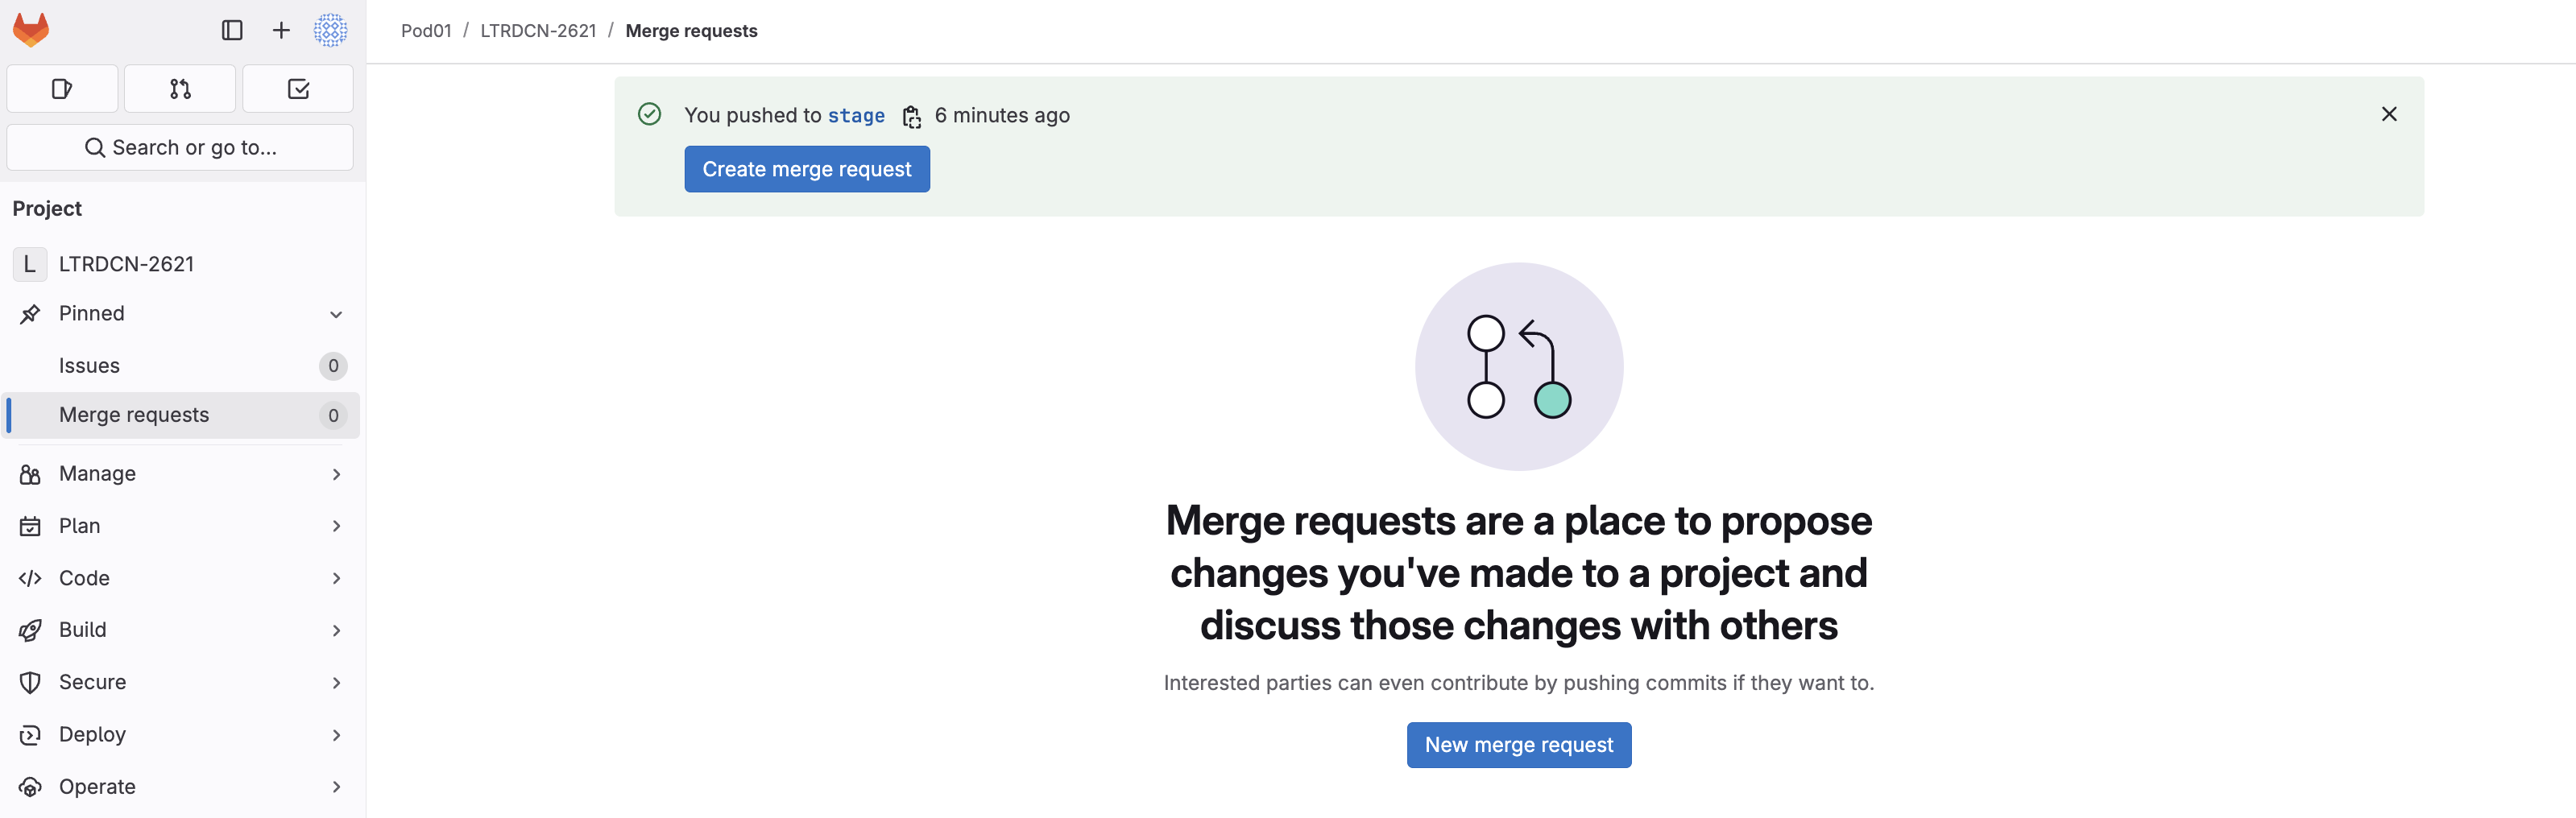The image size is (2576, 818).
Task: Open merge requests shortcut icon
Action: 180,89
